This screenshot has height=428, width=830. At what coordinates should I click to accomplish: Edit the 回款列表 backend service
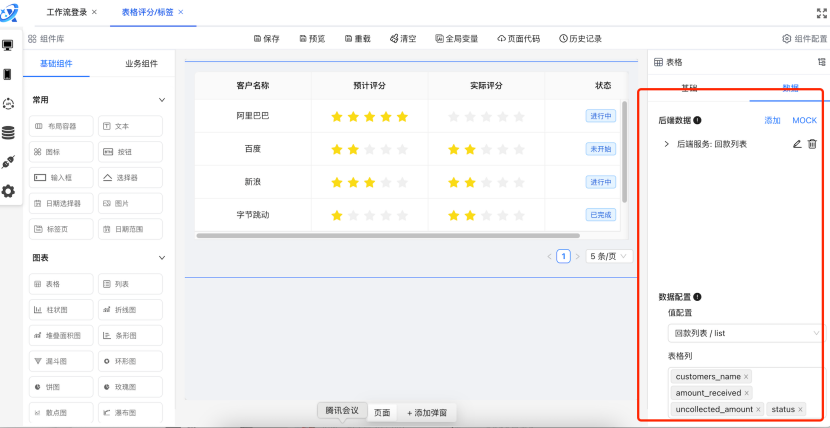[x=797, y=144]
